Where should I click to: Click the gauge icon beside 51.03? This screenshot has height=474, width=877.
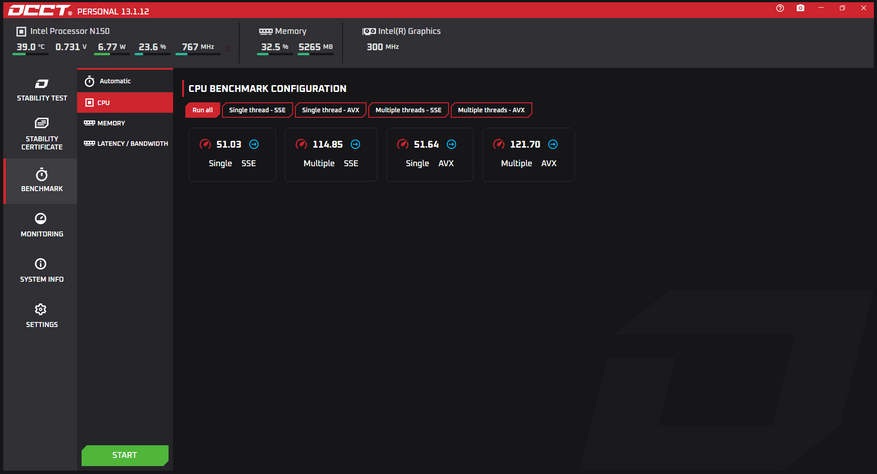pyautogui.click(x=205, y=144)
